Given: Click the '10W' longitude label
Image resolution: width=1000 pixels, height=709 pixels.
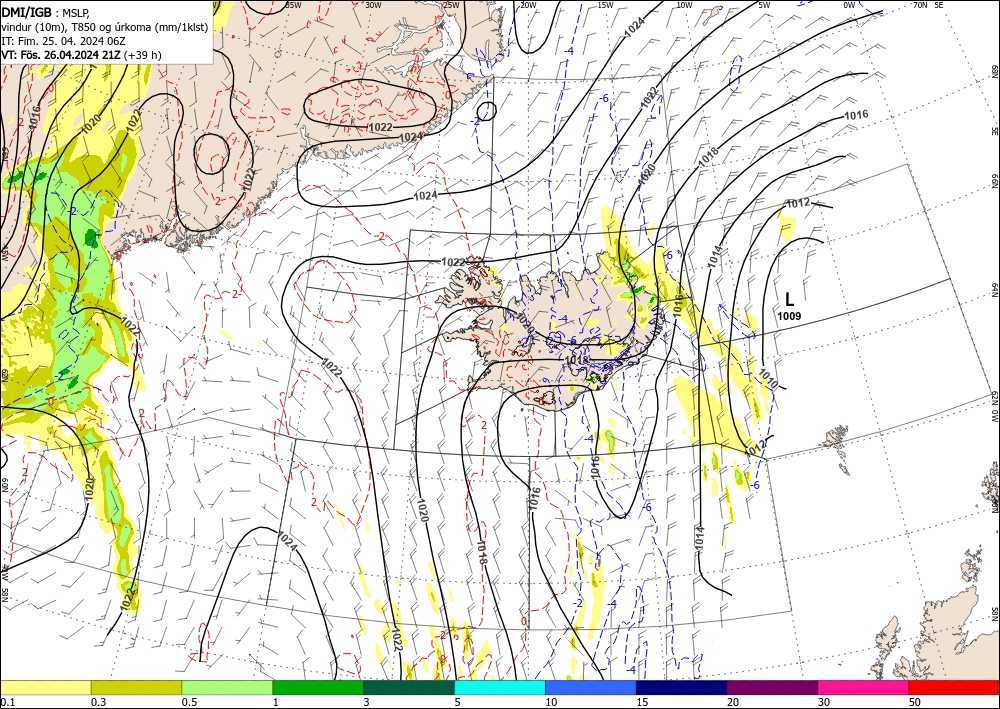Looking at the screenshot, I should pos(684,5).
